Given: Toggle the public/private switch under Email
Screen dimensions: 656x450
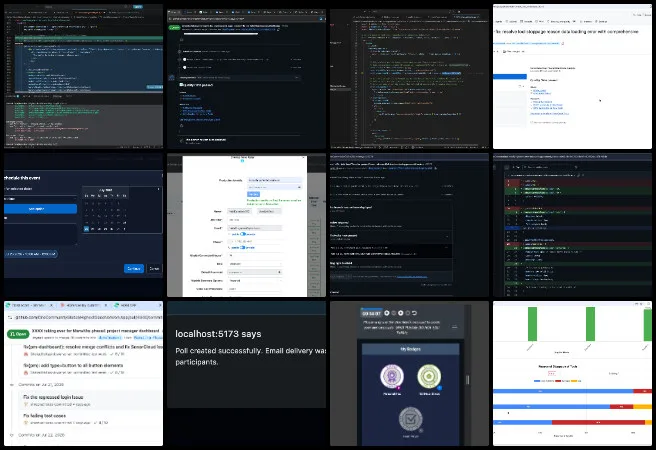Looking at the screenshot, I should 243,234.
